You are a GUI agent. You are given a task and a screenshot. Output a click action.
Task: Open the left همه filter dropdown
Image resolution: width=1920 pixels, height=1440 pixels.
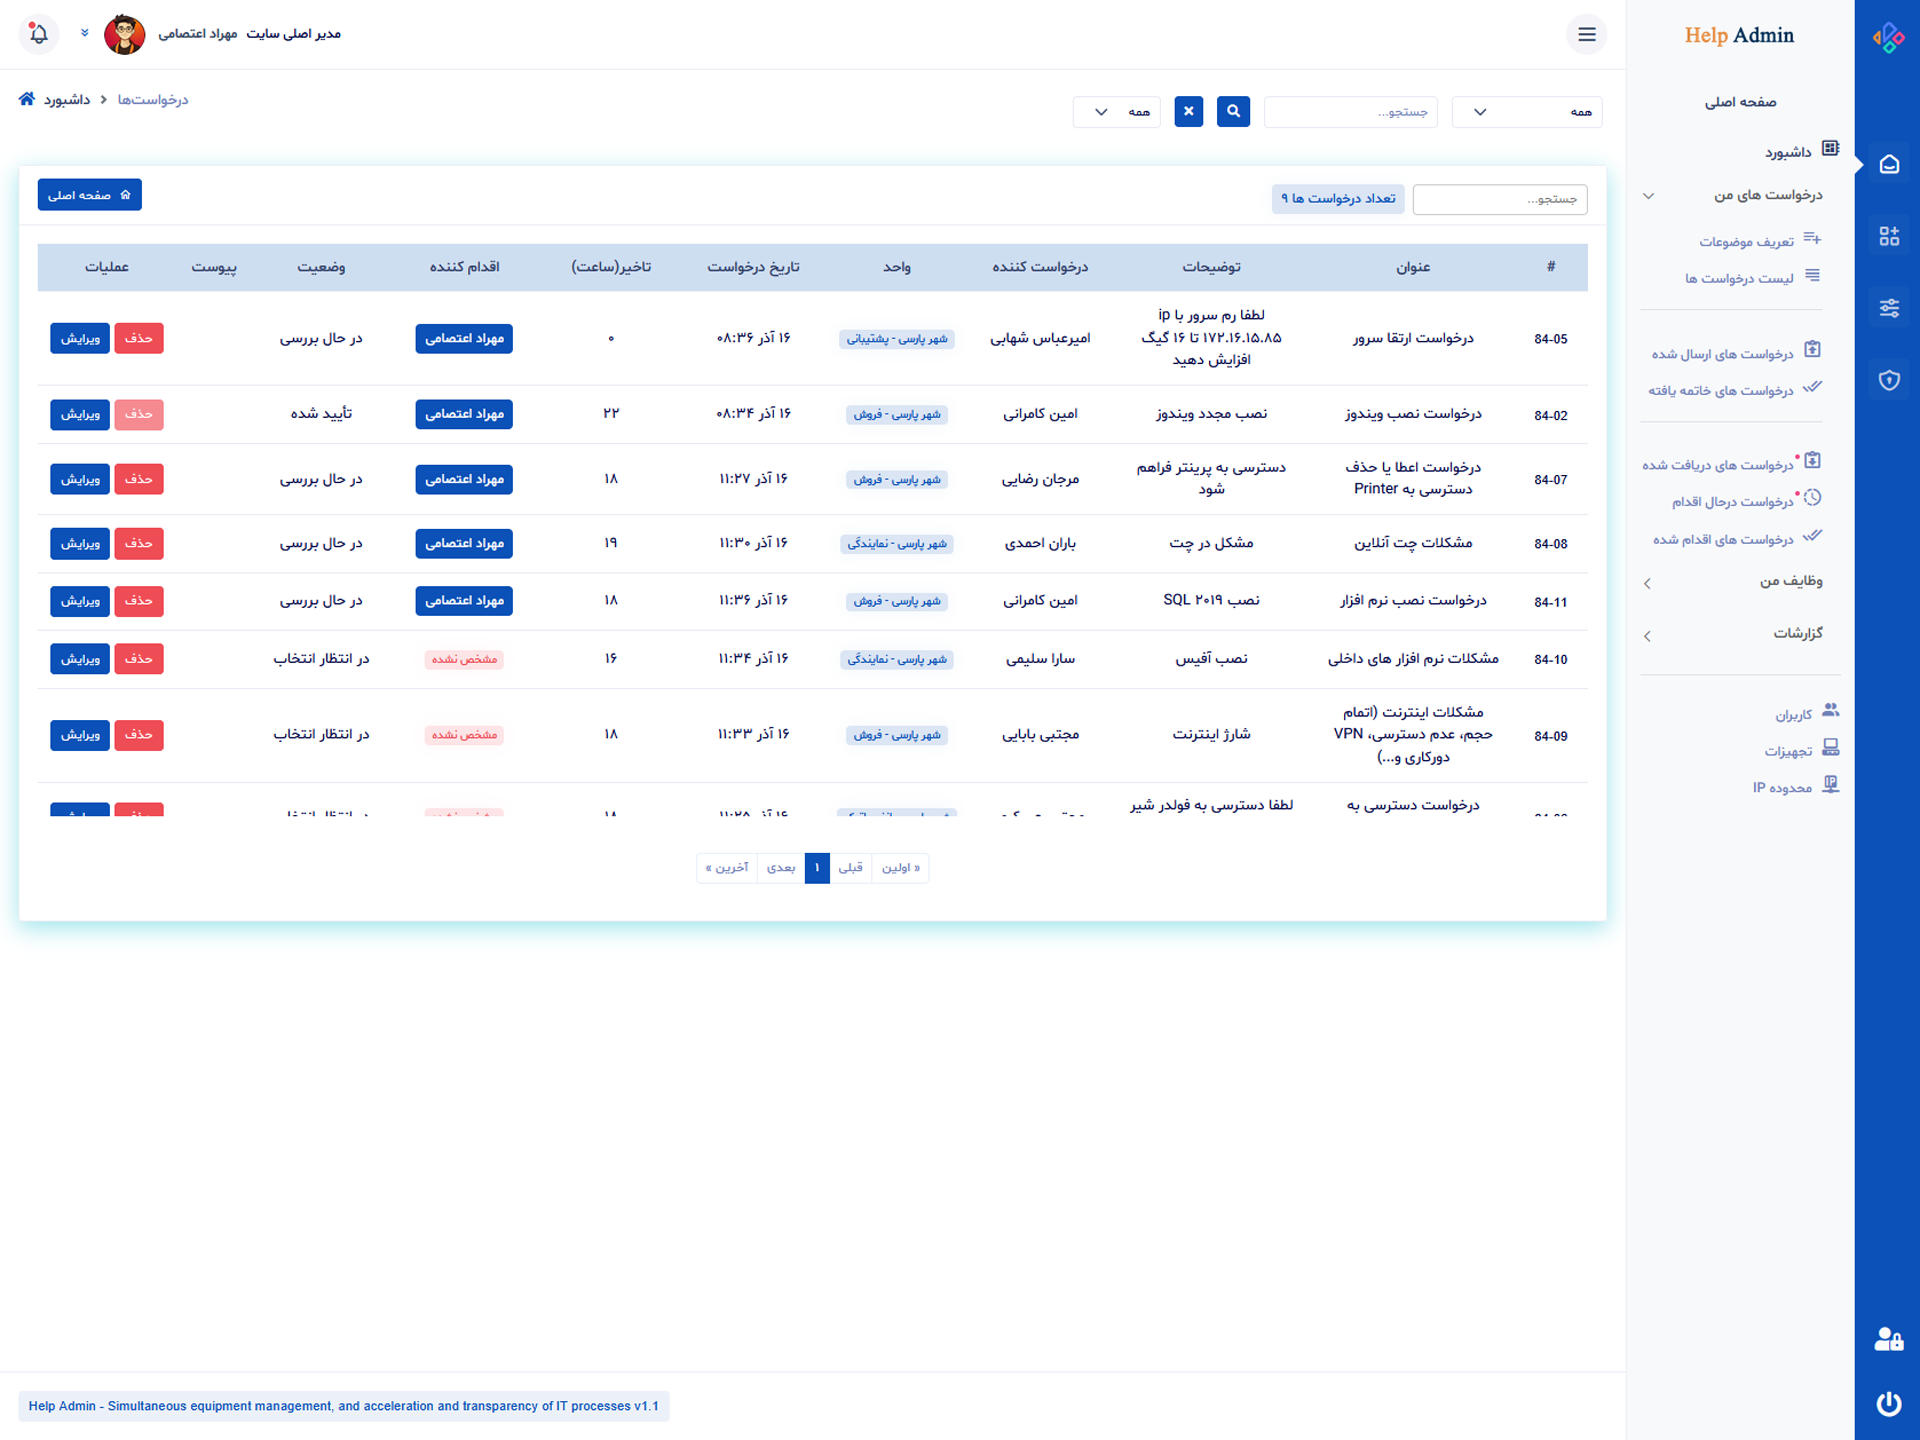point(1117,112)
